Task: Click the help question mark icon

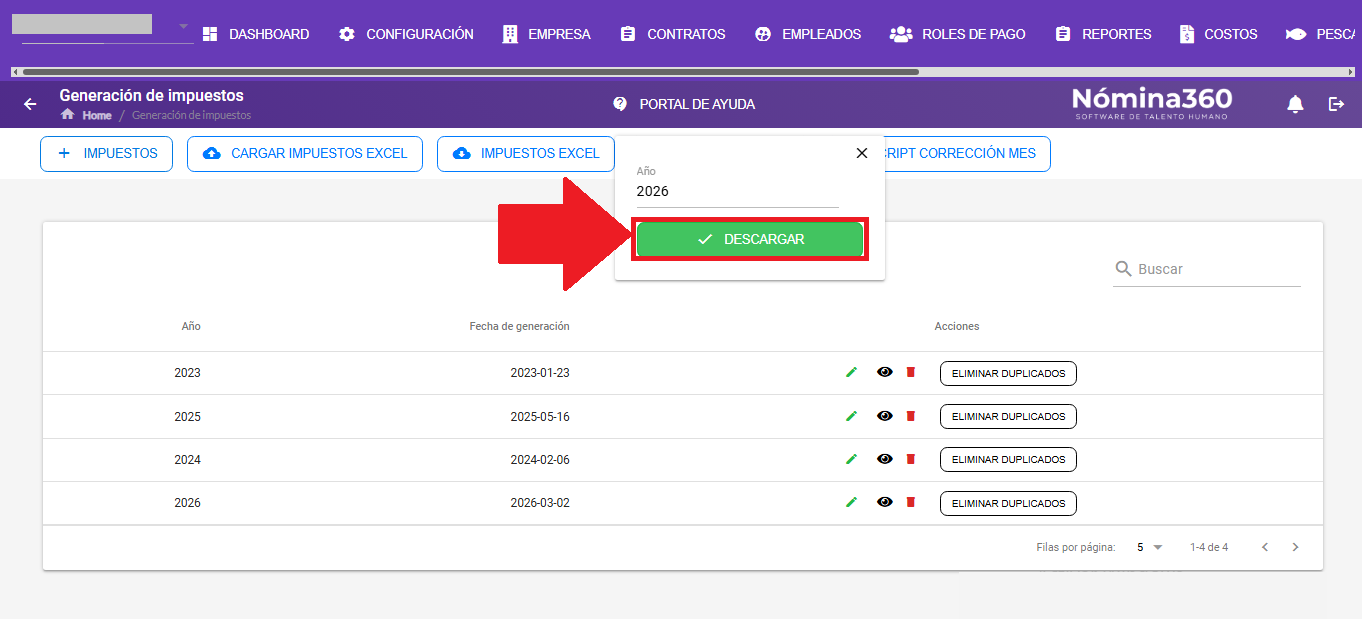Action: click(620, 104)
